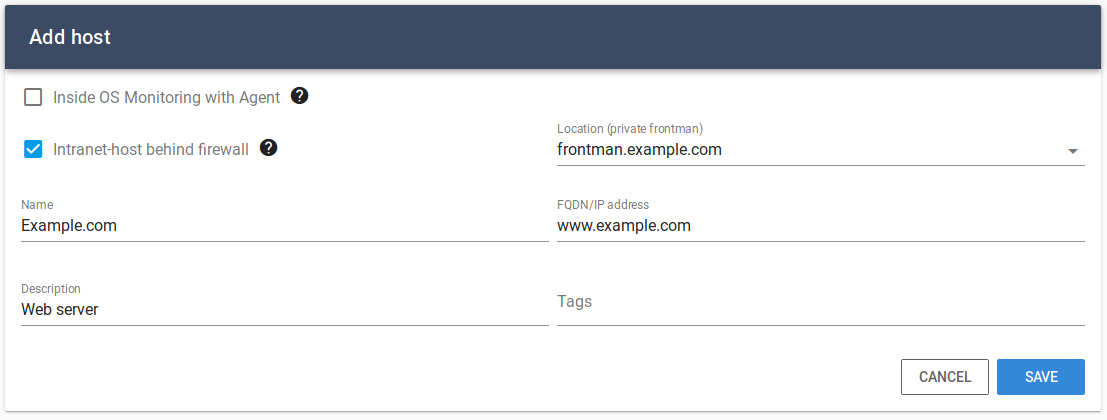This screenshot has height=420, width=1107.
Task: Click the dark blue dialog header bar
Action: pyautogui.click(x=553, y=37)
